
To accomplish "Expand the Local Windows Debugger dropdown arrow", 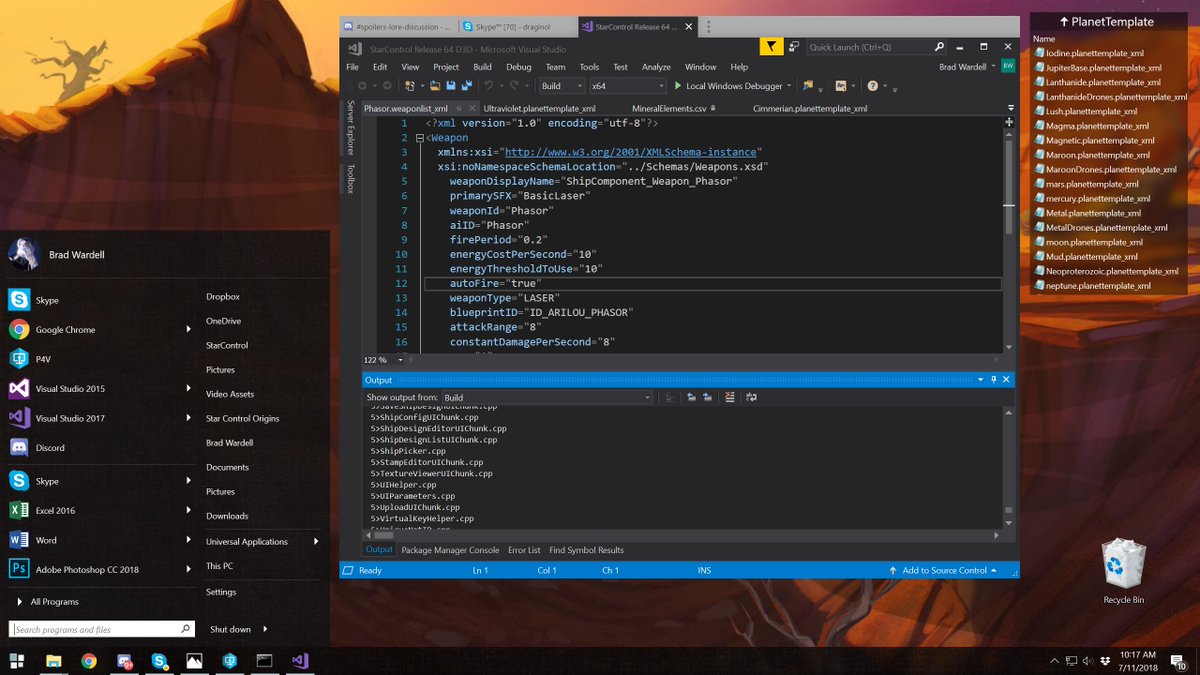I will 789,86.
